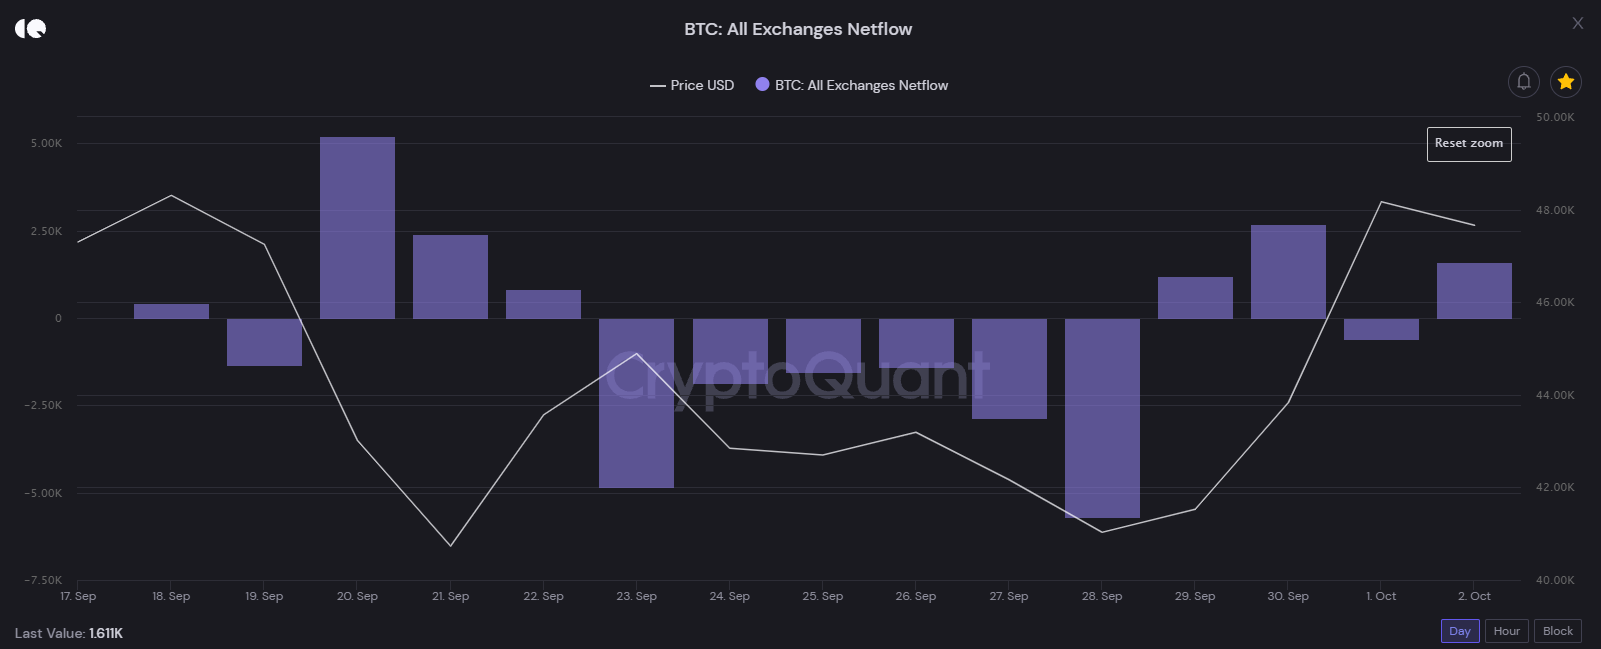The image size is (1601, 649).
Task: Click the 30 Sep netflow bar
Action: pos(1288,272)
